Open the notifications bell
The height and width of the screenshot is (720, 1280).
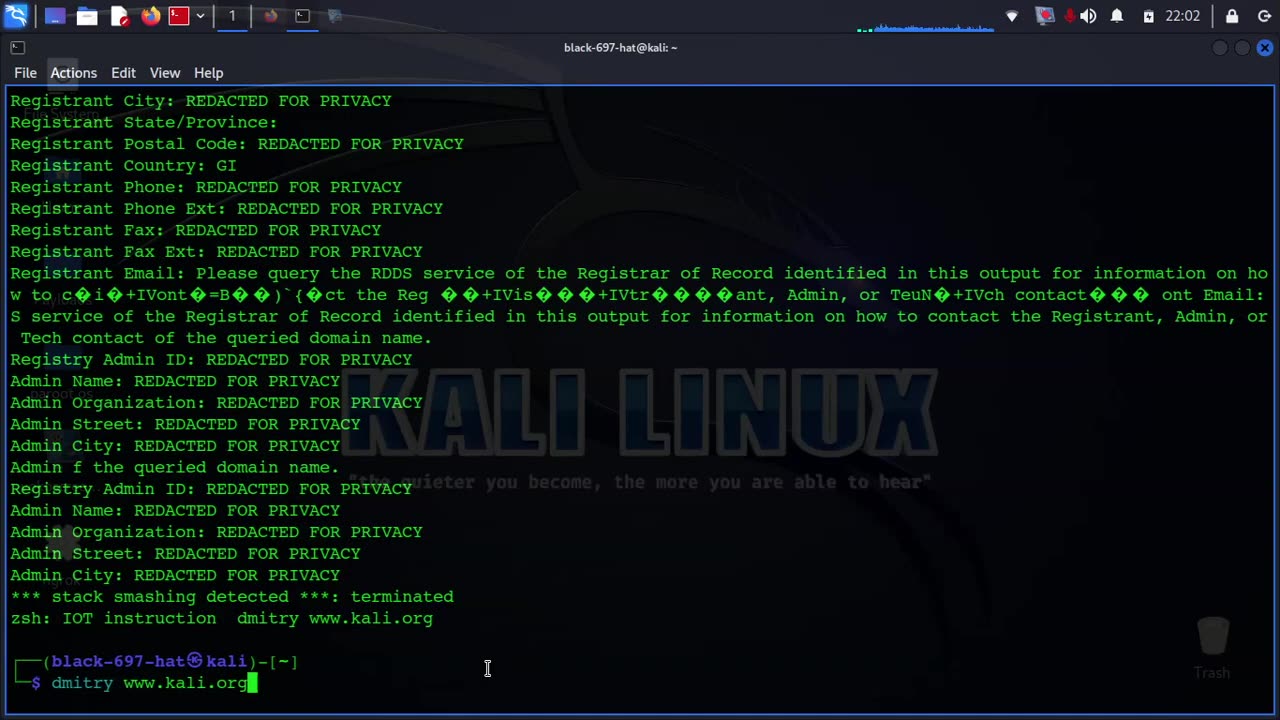1117,16
